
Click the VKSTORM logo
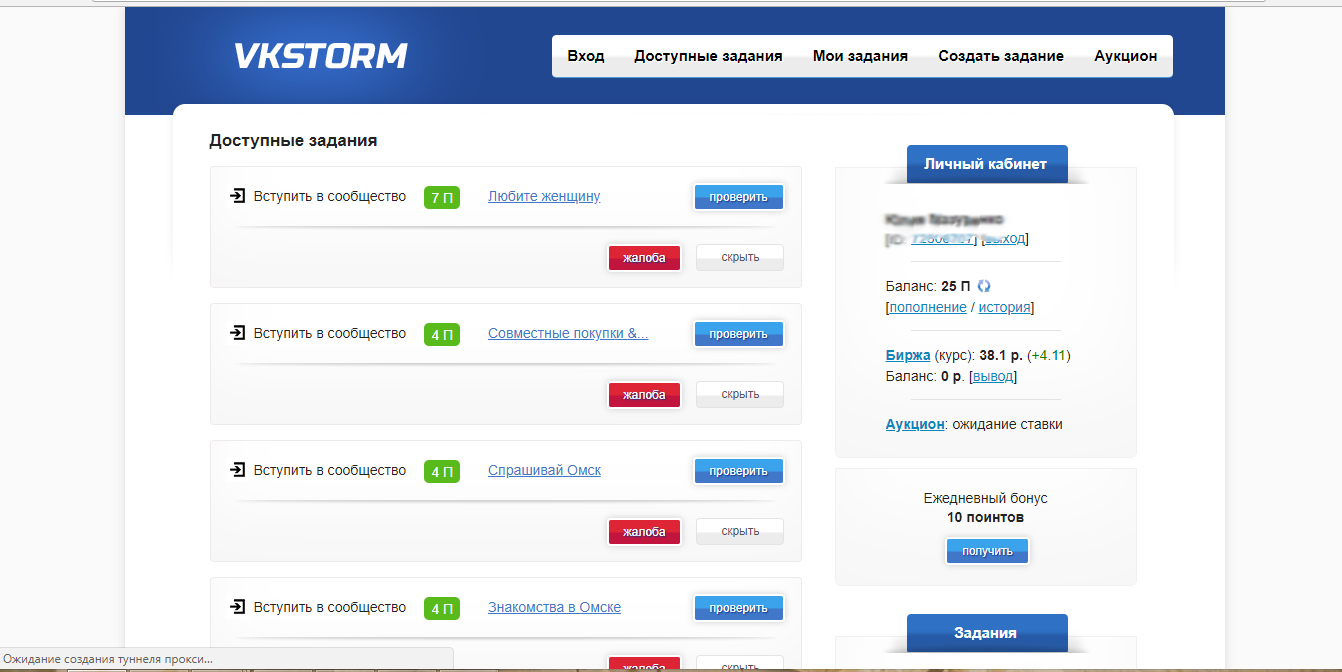(320, 56)
